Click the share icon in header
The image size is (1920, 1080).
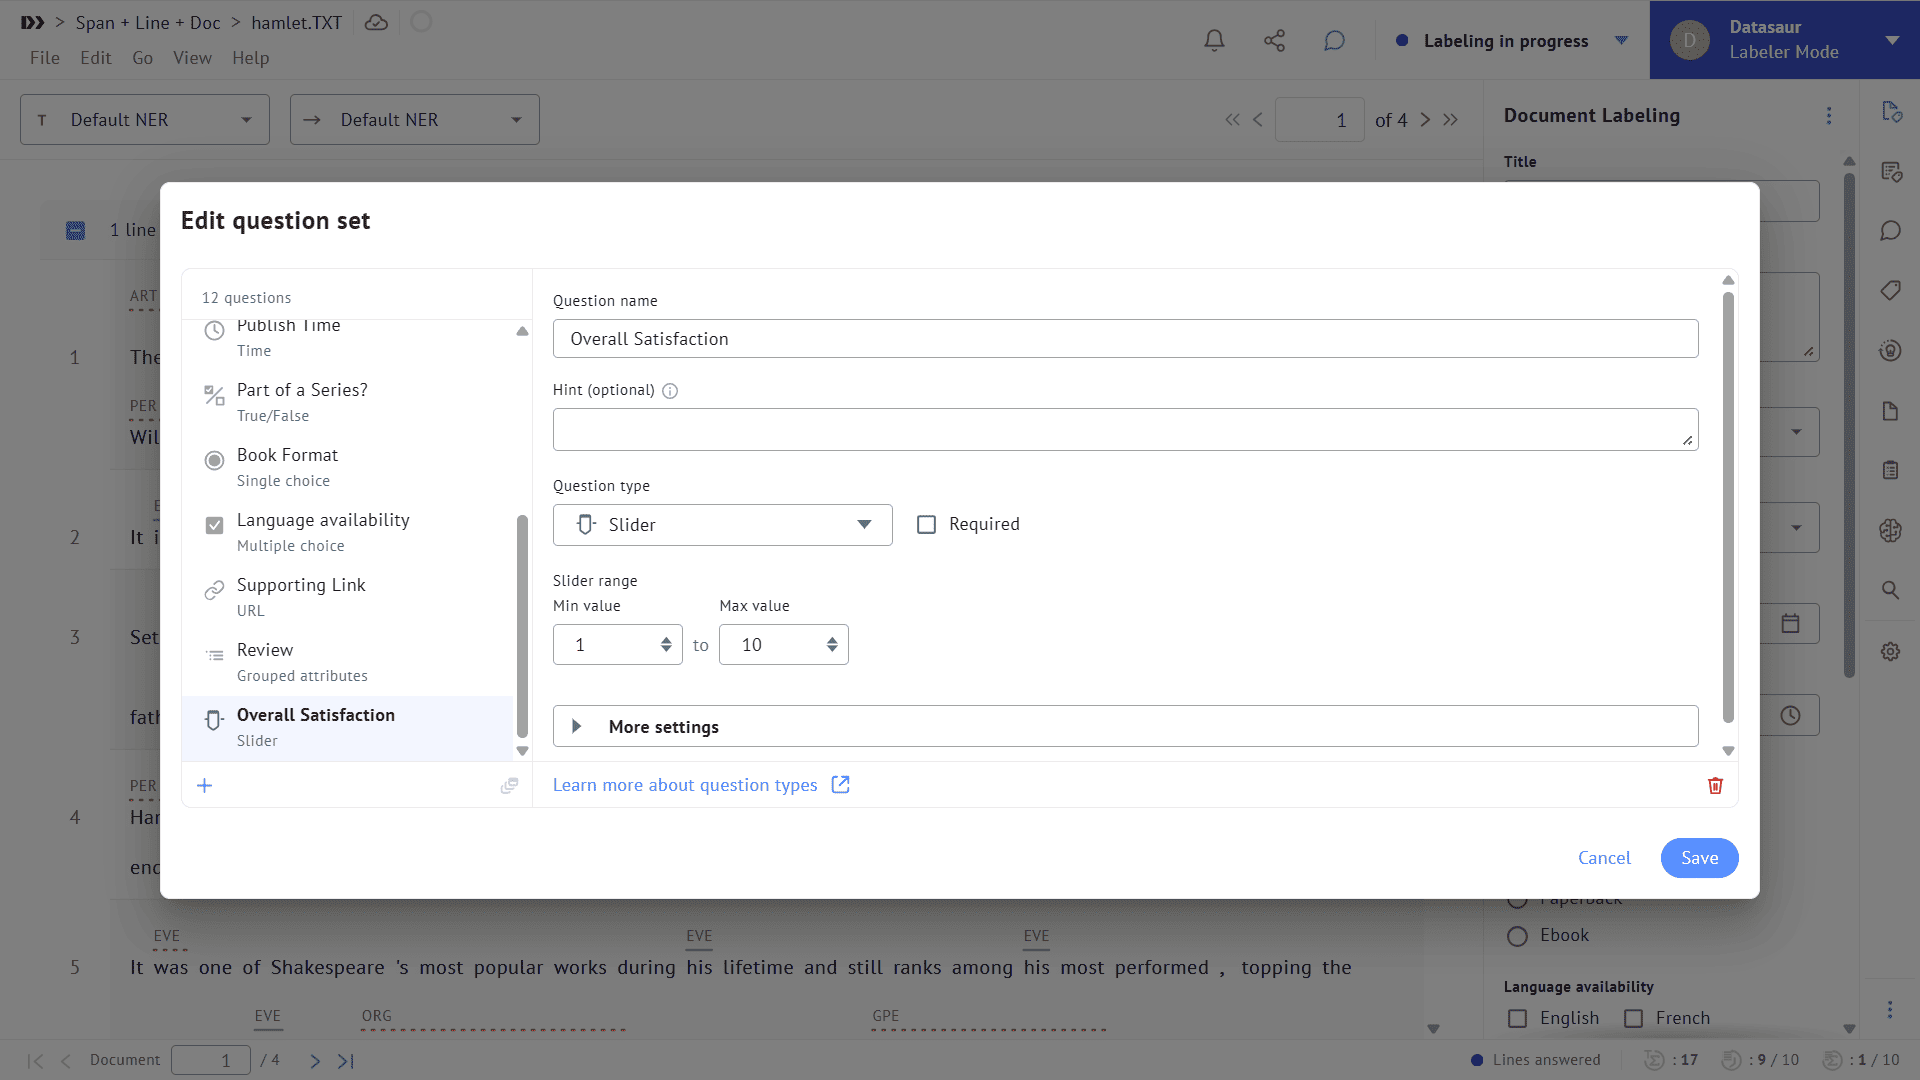pos(1274,41)
